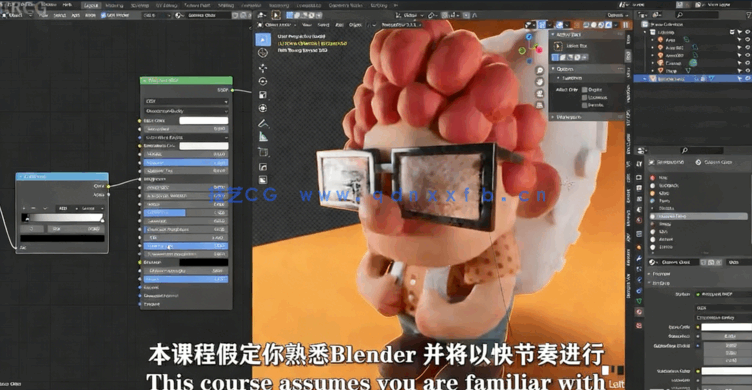This screenshot has width=752, height=390.
Task: Click the zoom magnifier navigation icon in viewport
Action: point(540,71)
